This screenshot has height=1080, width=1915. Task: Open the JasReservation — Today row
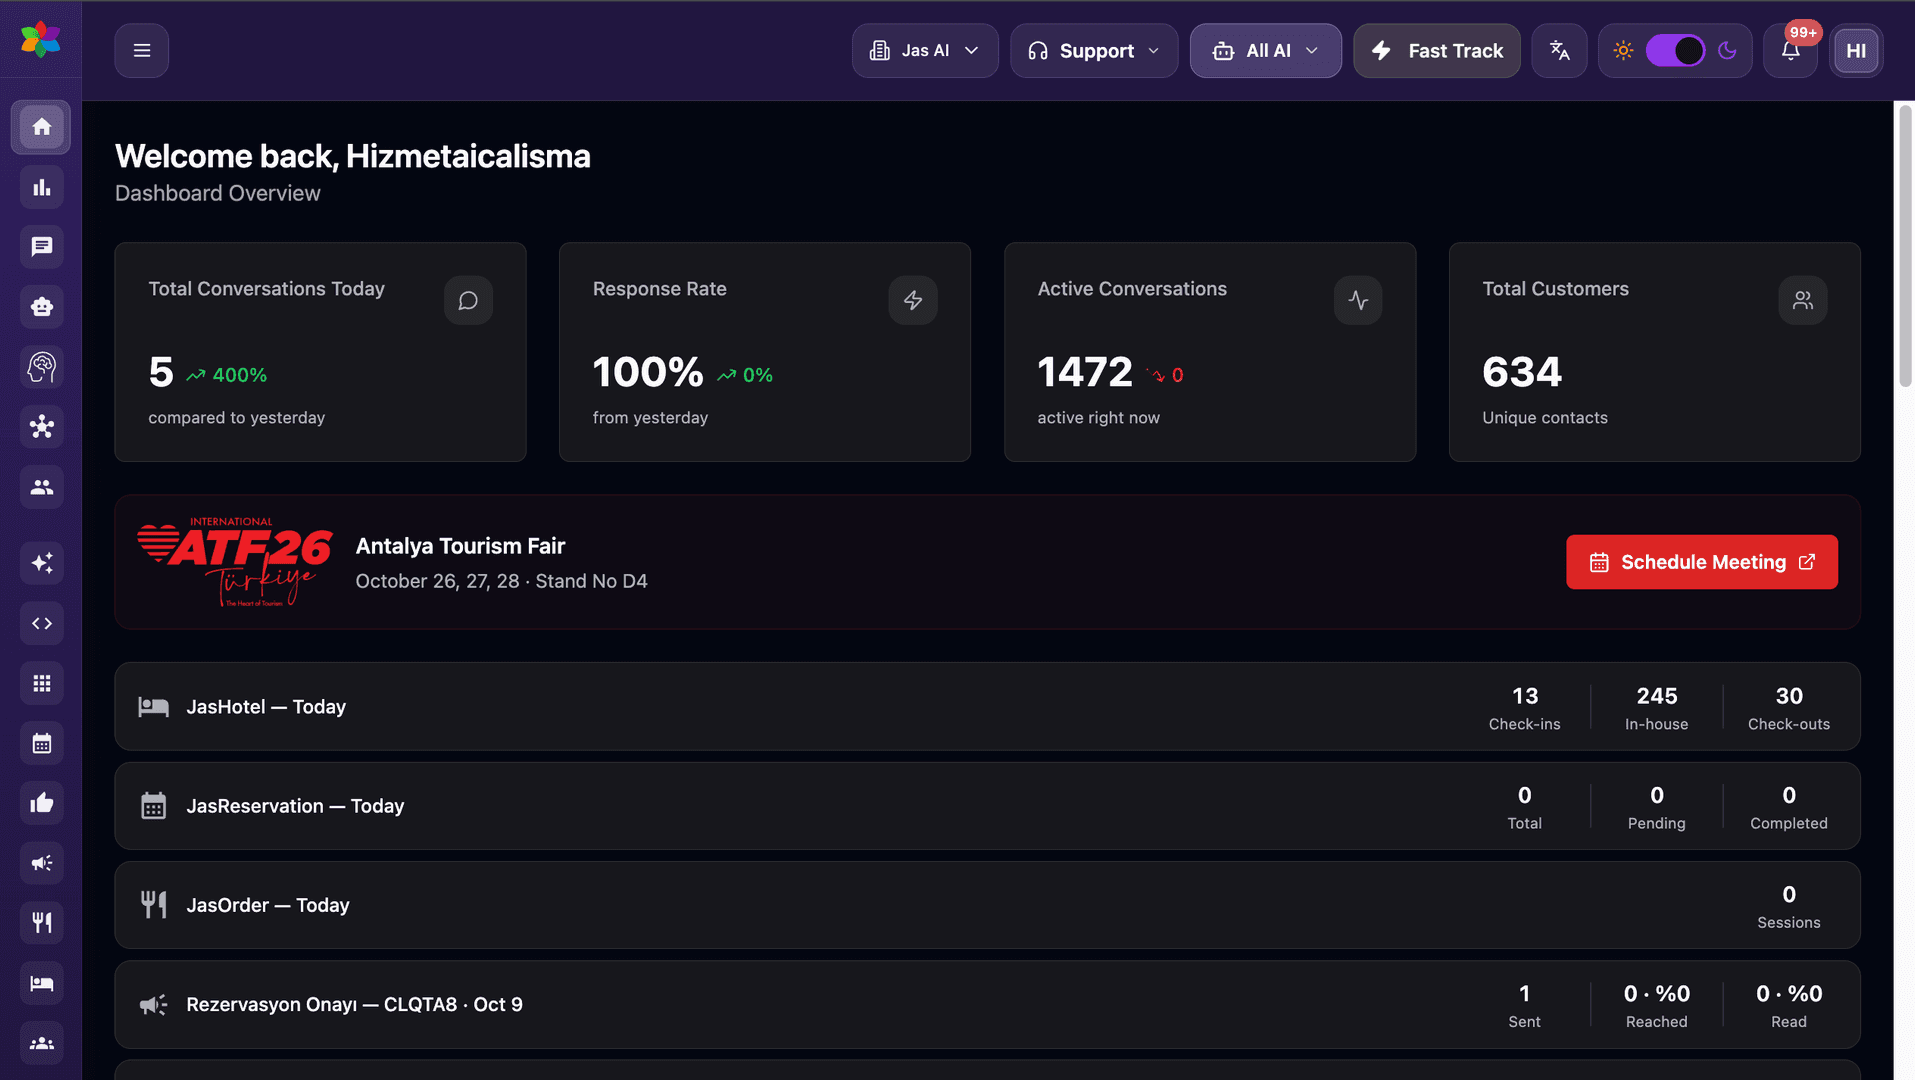click(x=987, y=806)
